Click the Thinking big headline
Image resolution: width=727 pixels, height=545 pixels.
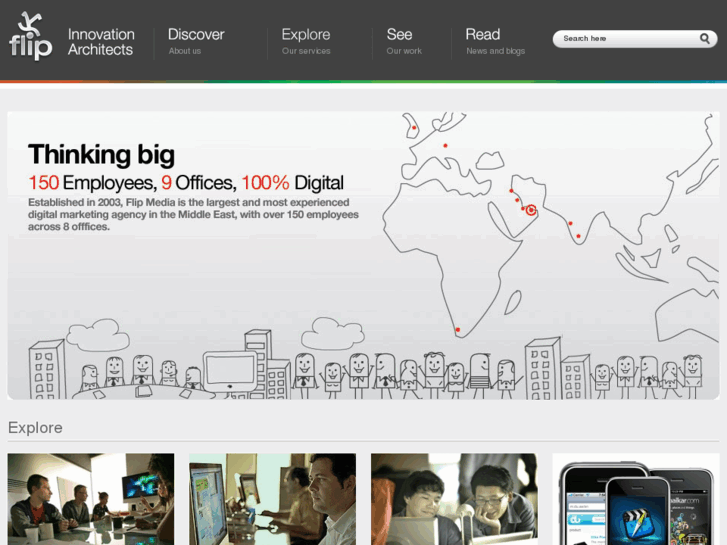tap(102, 154)
